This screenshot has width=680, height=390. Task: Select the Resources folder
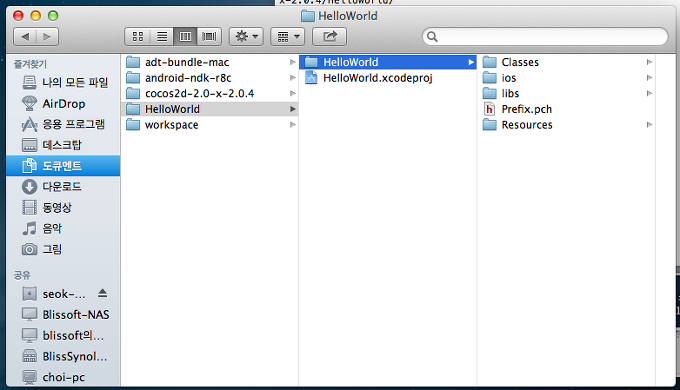(x=566, y=125)
